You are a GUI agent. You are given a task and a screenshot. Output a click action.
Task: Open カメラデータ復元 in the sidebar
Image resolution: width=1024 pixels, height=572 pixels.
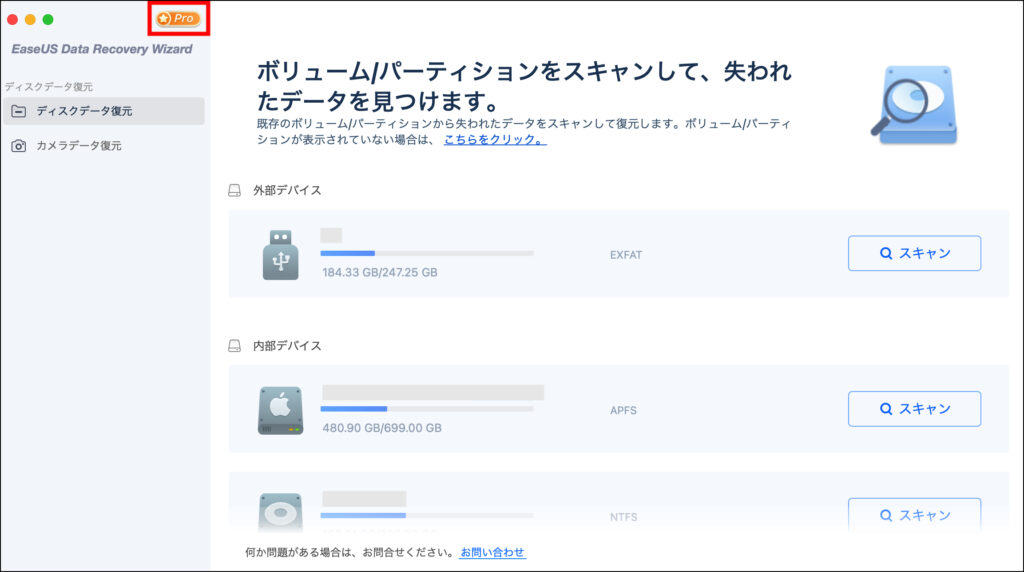click(x=104, y=146)
